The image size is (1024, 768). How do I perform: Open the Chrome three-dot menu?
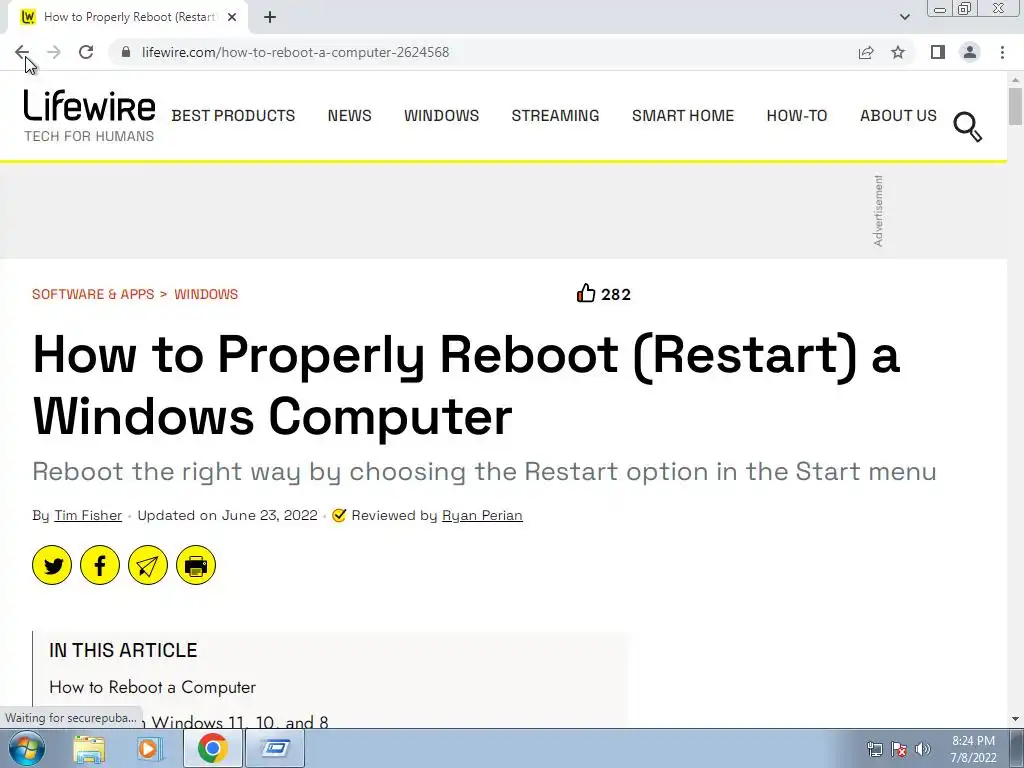[x=1002, y=52]
